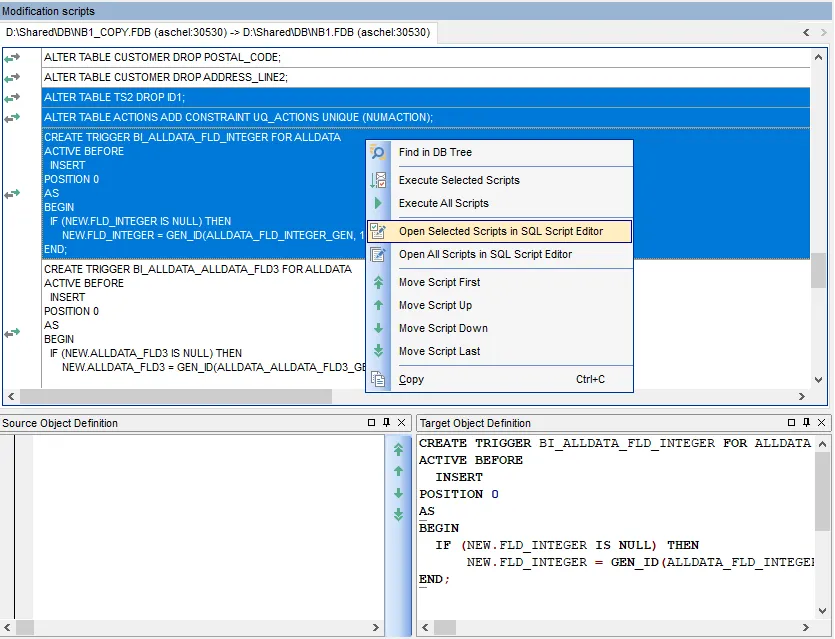The height and width of the screenshot is (639, 835).
Task: Click single down arrow on middle strip
Action: [398, 493]
